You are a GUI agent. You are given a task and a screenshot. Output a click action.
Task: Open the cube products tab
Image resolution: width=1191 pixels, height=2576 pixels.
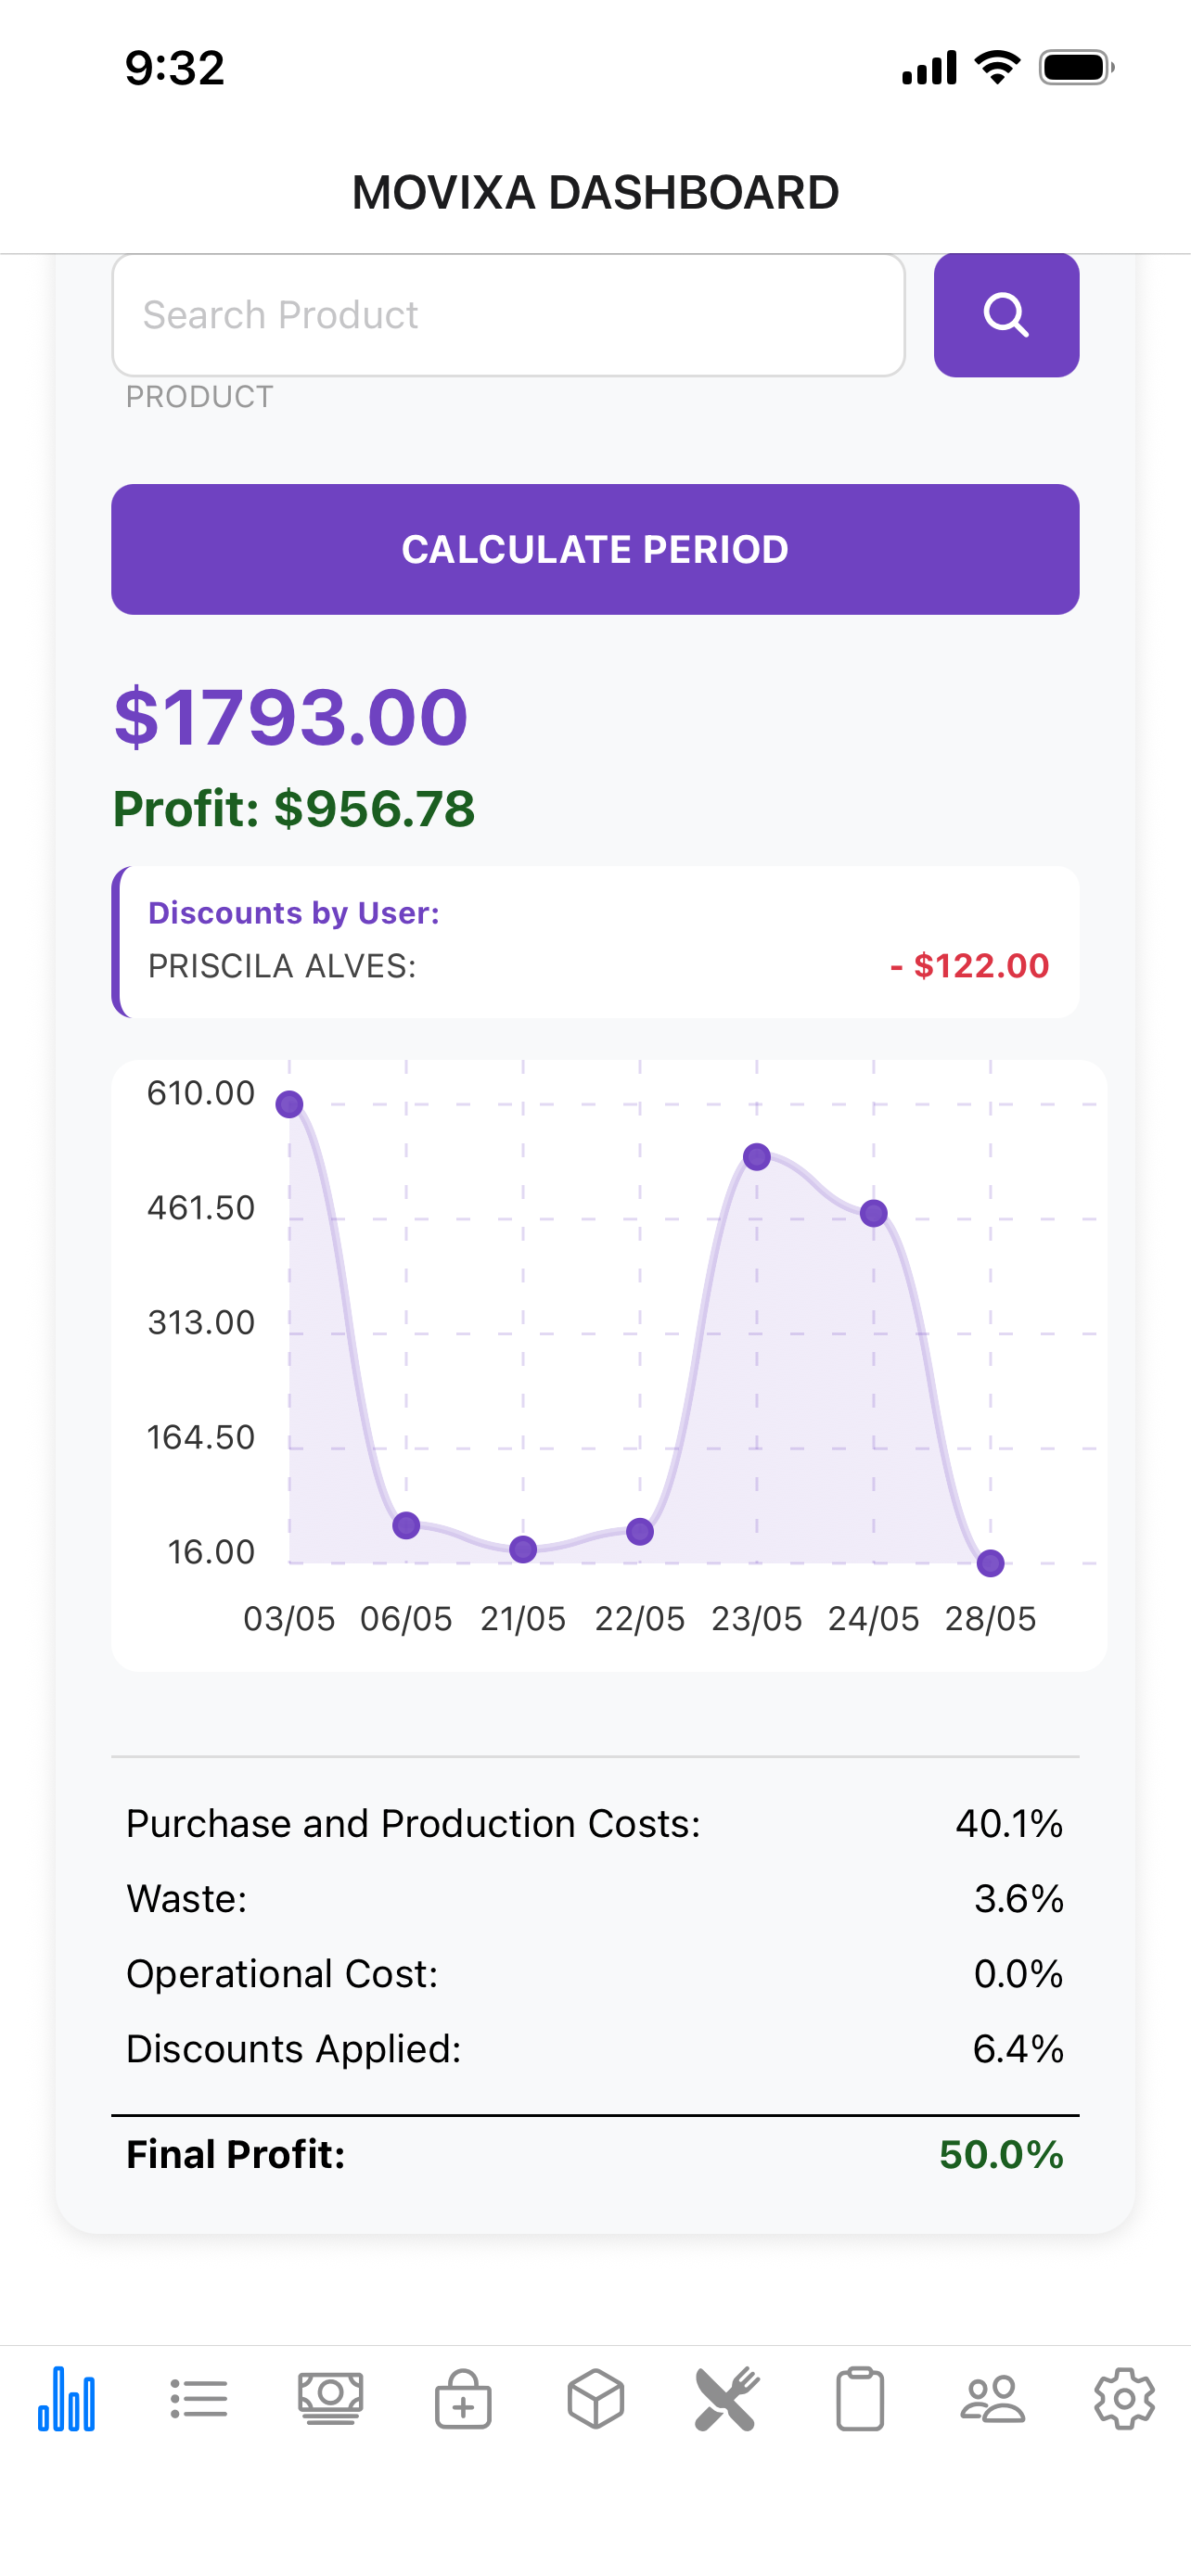pos(596,2399)
